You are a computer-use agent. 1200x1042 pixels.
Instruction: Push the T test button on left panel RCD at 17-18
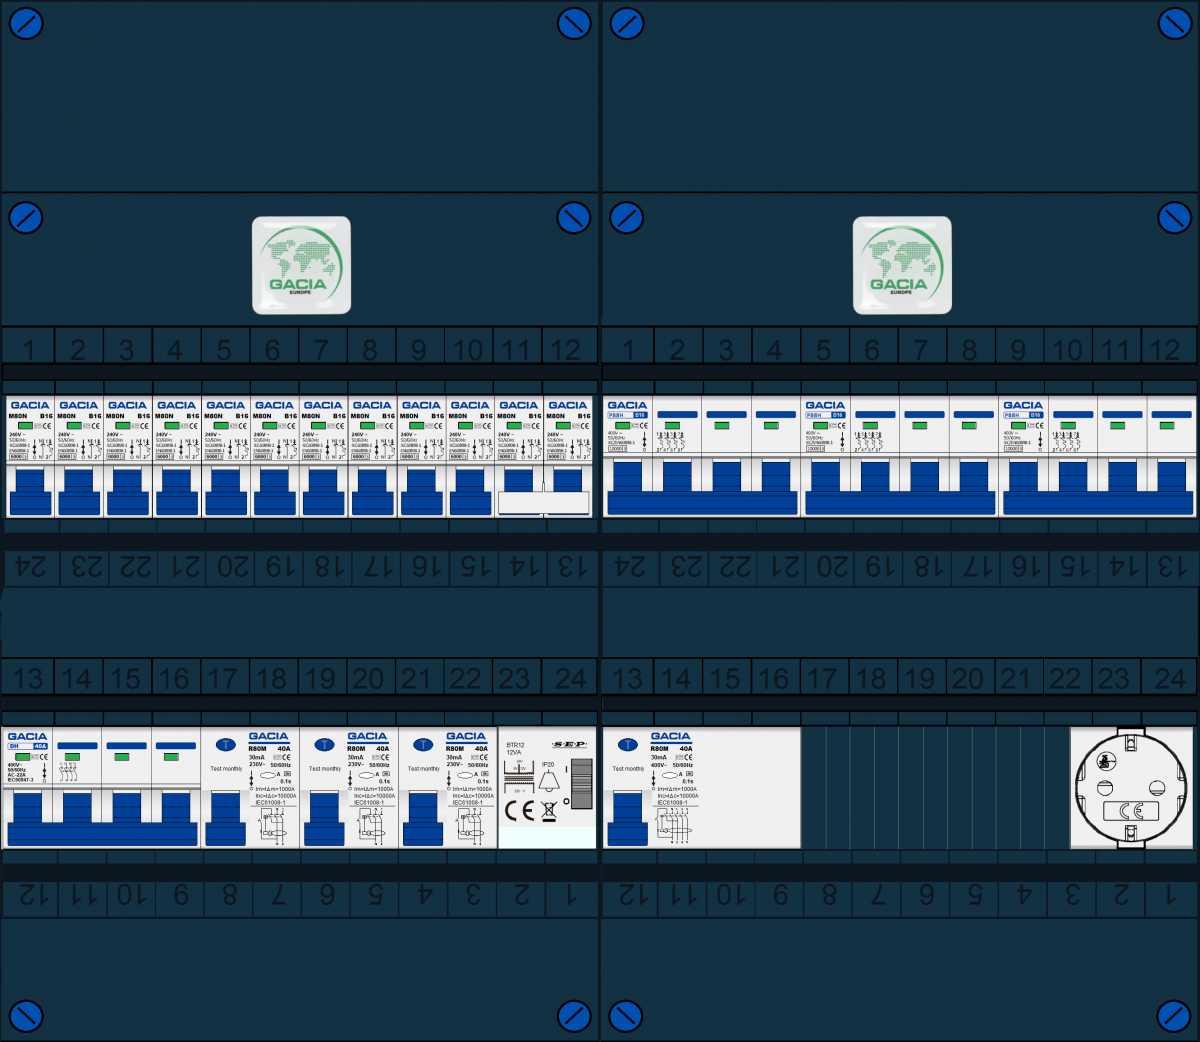pos(226,745)
